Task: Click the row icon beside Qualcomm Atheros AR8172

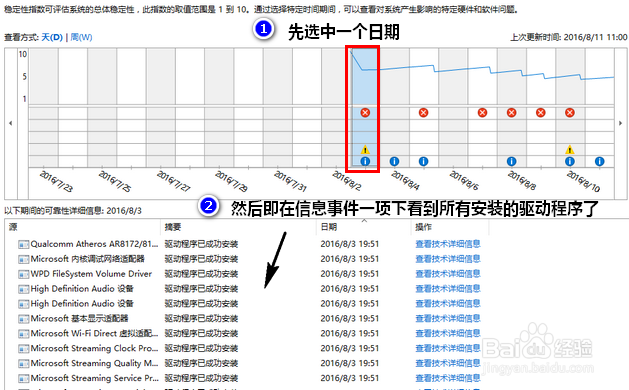Action: (24, 244)
